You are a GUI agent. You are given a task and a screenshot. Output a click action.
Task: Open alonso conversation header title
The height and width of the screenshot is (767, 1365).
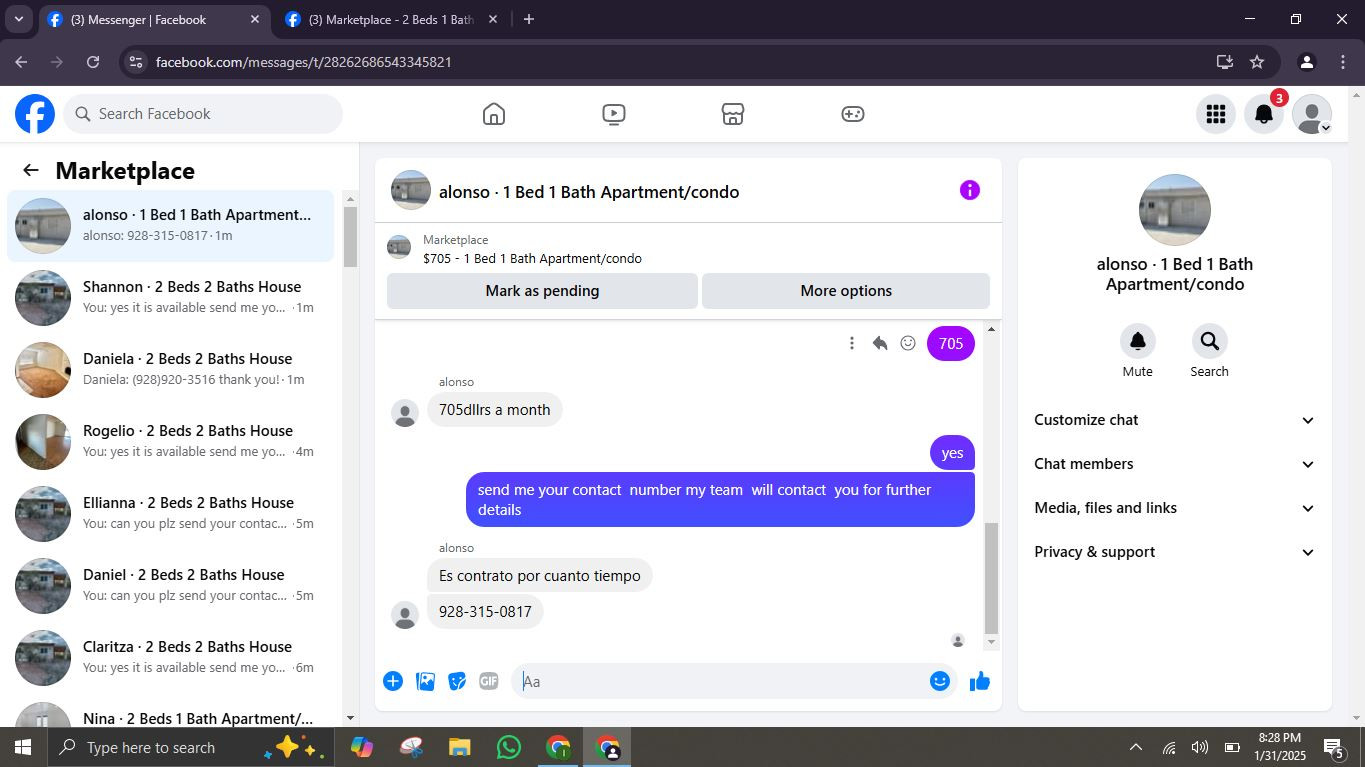[589, 192]
